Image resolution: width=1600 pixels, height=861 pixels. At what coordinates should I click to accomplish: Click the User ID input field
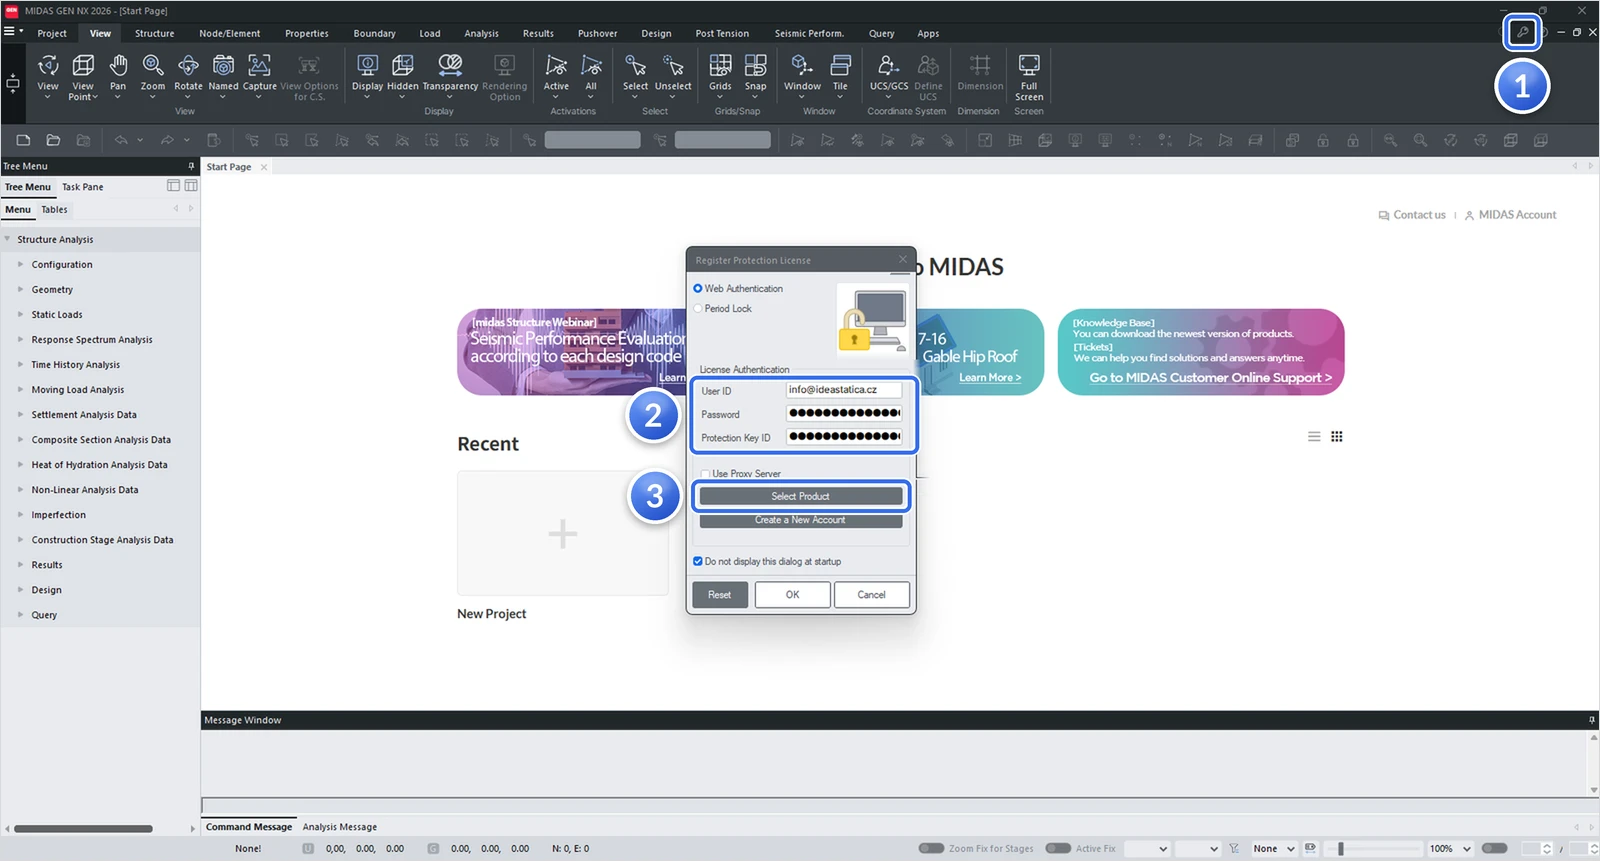coord(844,390)
